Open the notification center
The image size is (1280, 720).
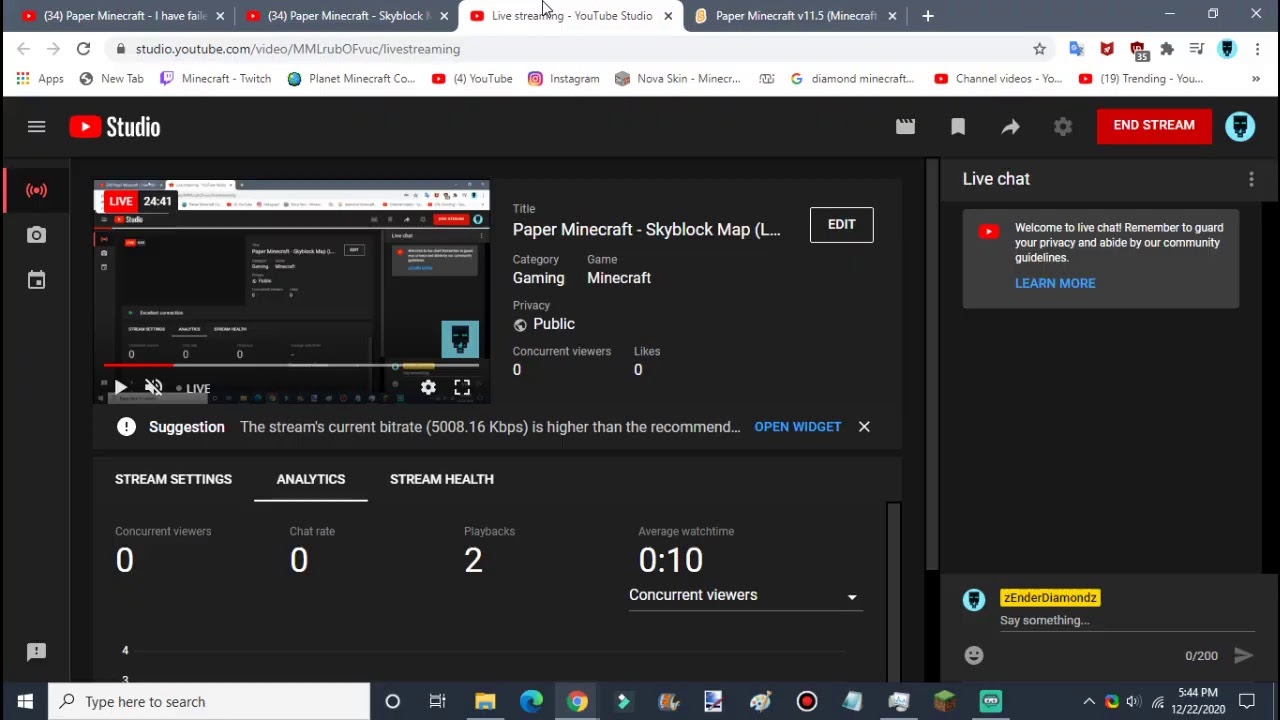click(x=1247, y=702)
